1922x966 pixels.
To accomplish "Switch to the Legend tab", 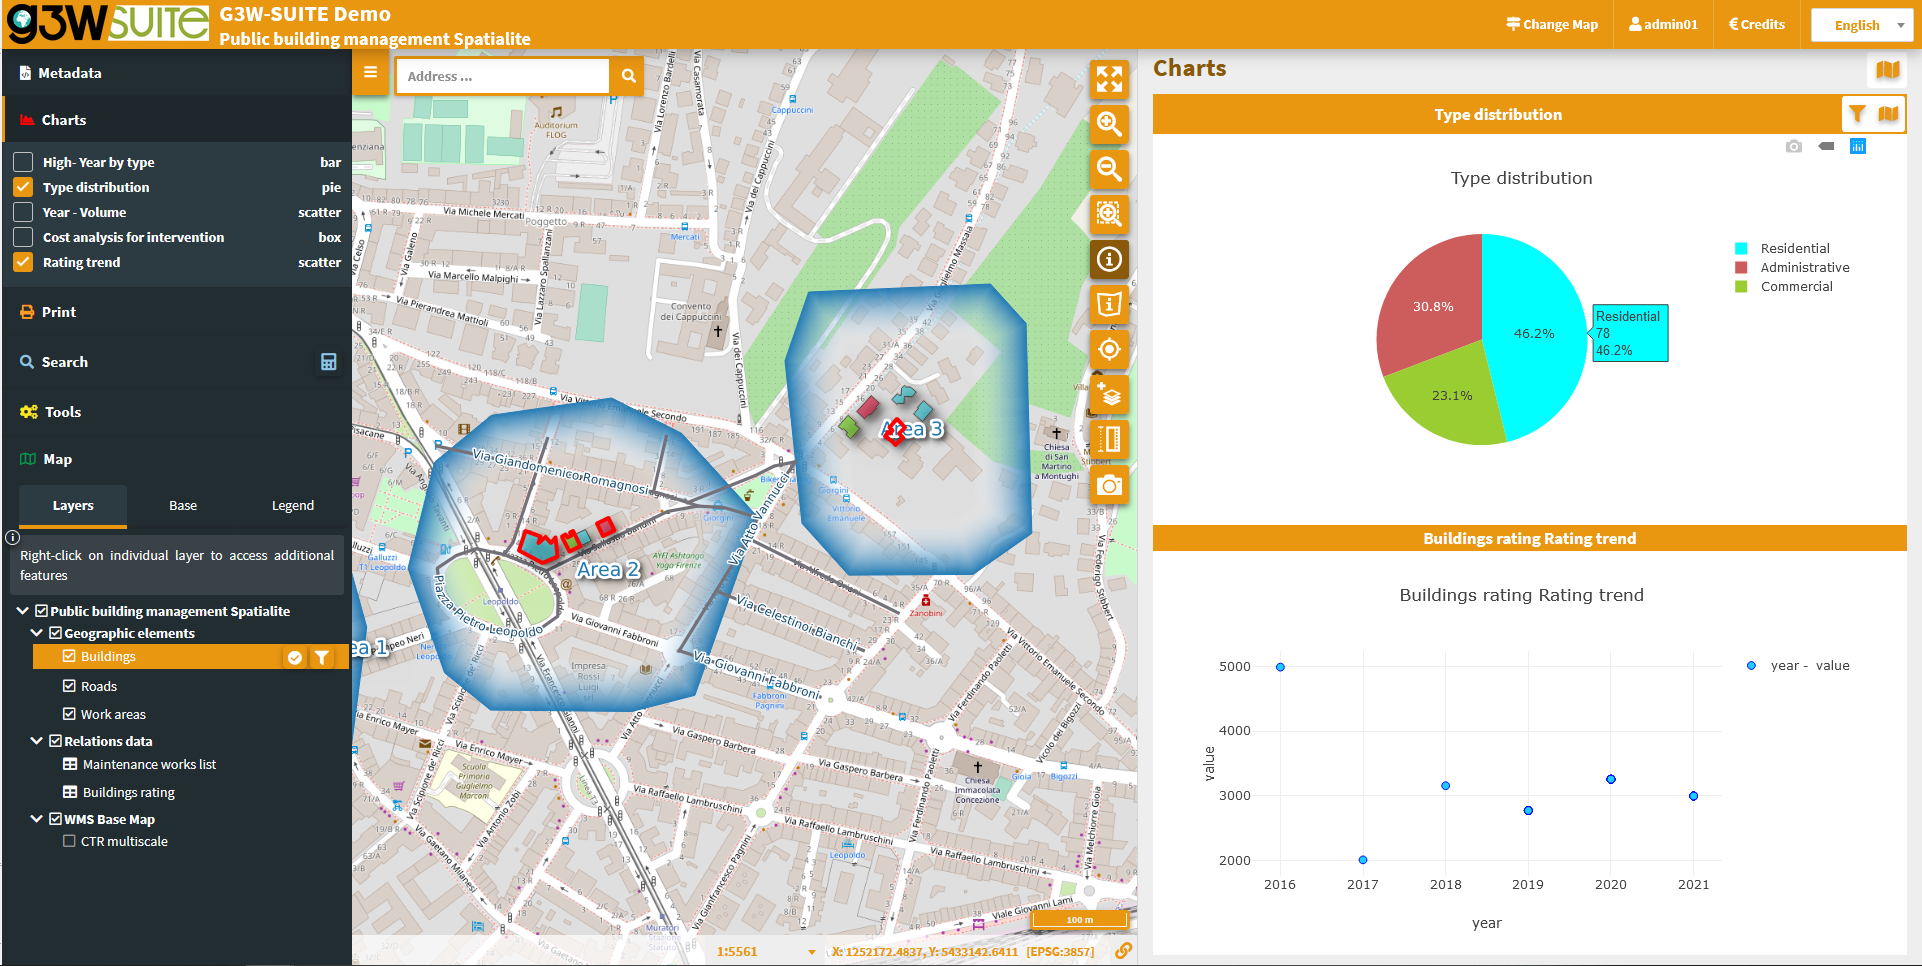I will point(293,506).
